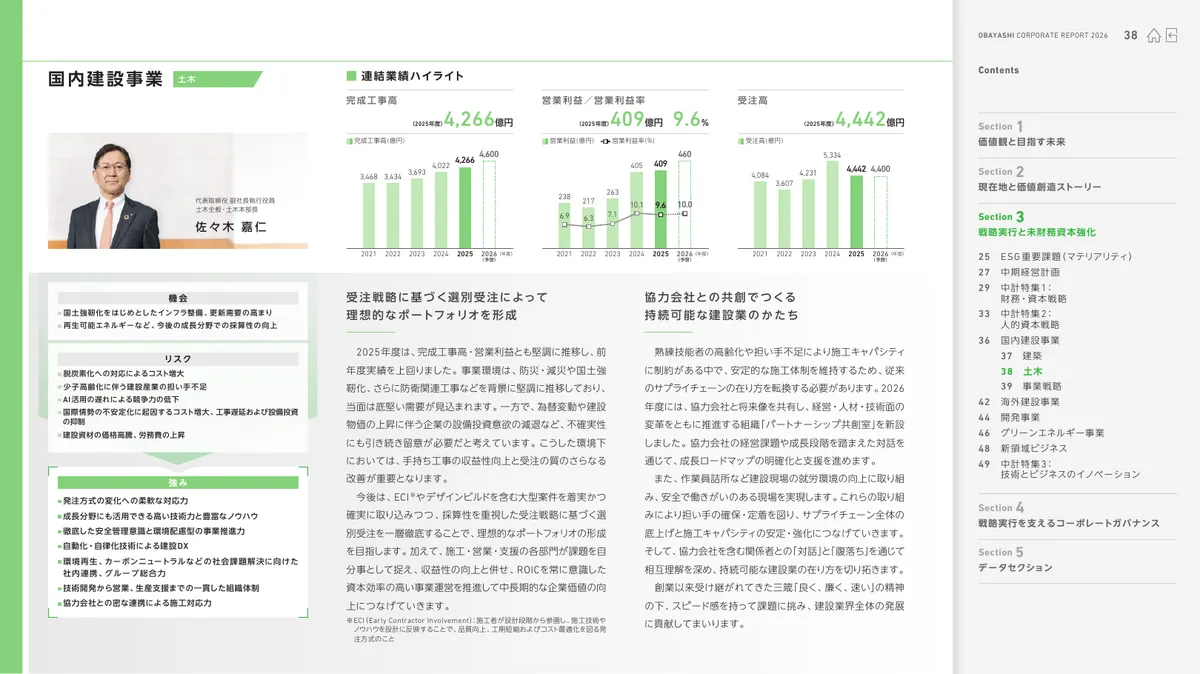The width and height of the screenshot is (1200, 674).
Task: Click heading 受注戦略に基づく選別受注によって
Action: pos(446,297)
